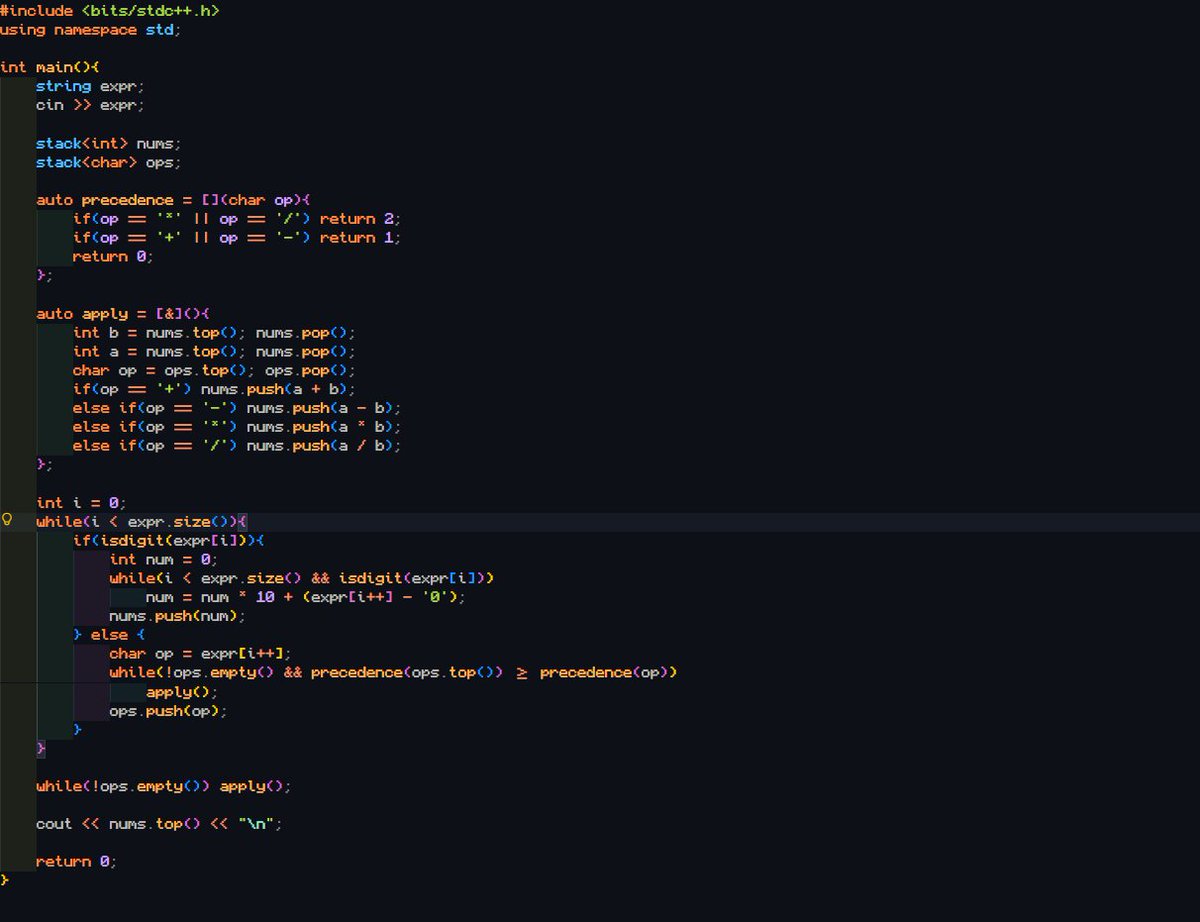
Task: Click the 'return 0;' line inside the precedence lambda
Action: click(114, 257)
